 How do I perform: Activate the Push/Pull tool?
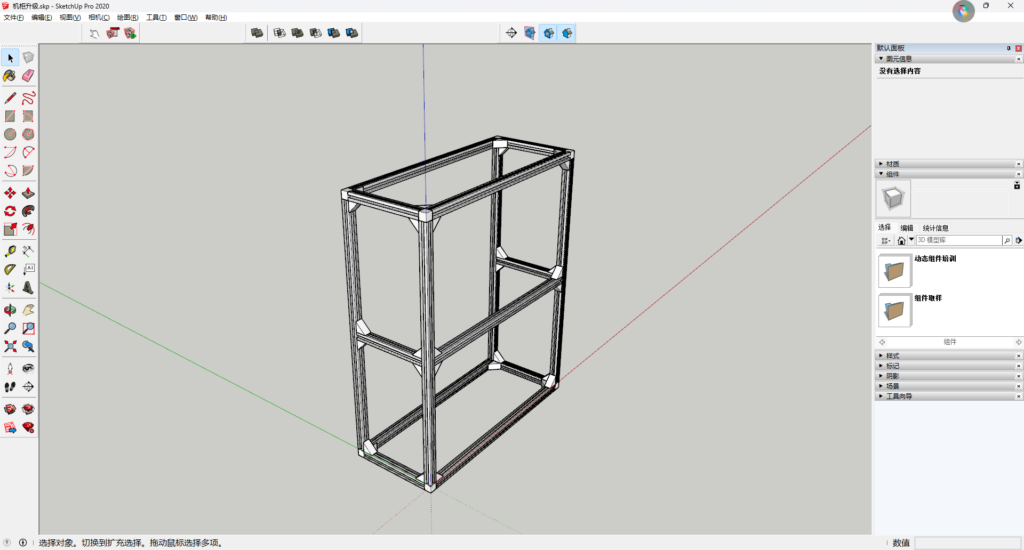pyautogui.click(x=28, y=193)
